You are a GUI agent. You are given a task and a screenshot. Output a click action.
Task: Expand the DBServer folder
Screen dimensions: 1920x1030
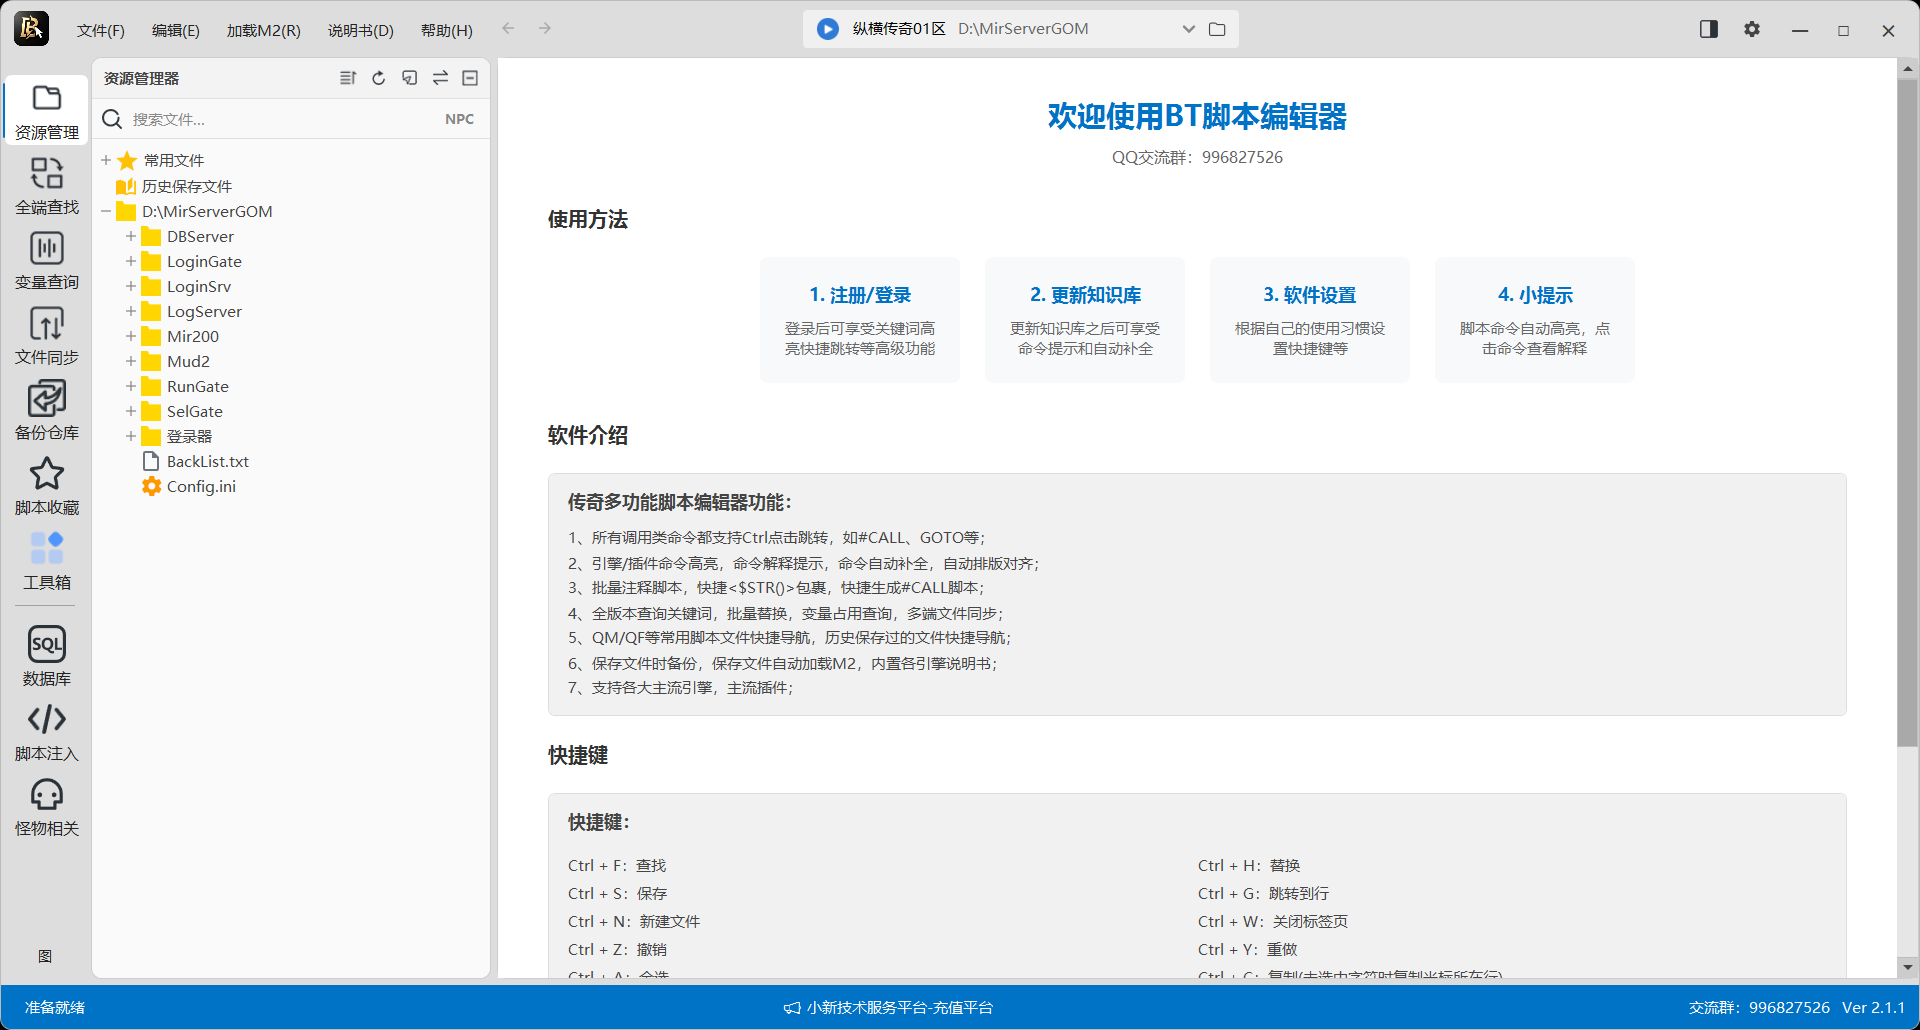131,236
